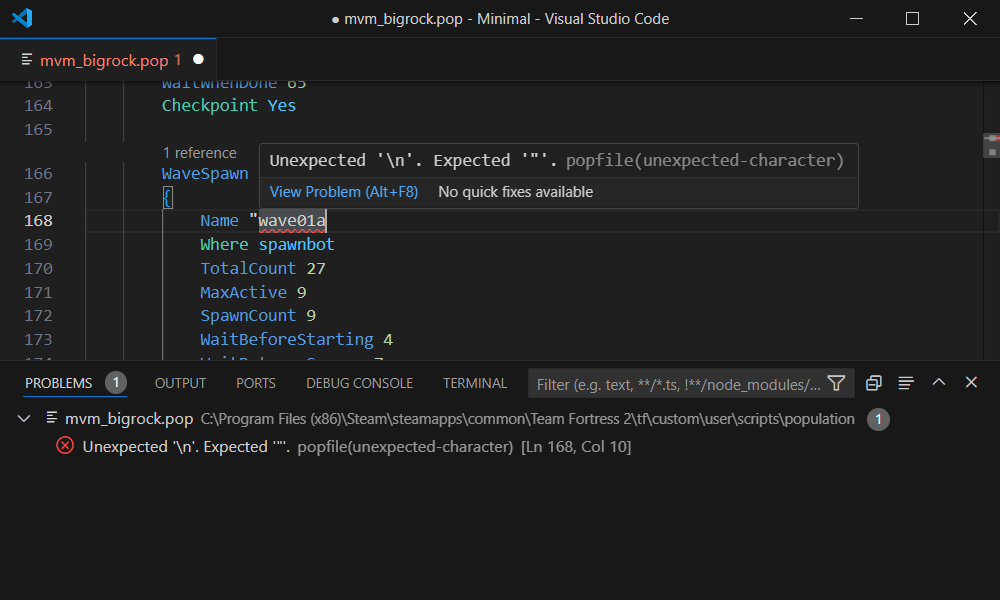
Task: Click the file icon on the mvm_bigrock.pop tab
Action: pyautogui.click(x=27, y=59)
